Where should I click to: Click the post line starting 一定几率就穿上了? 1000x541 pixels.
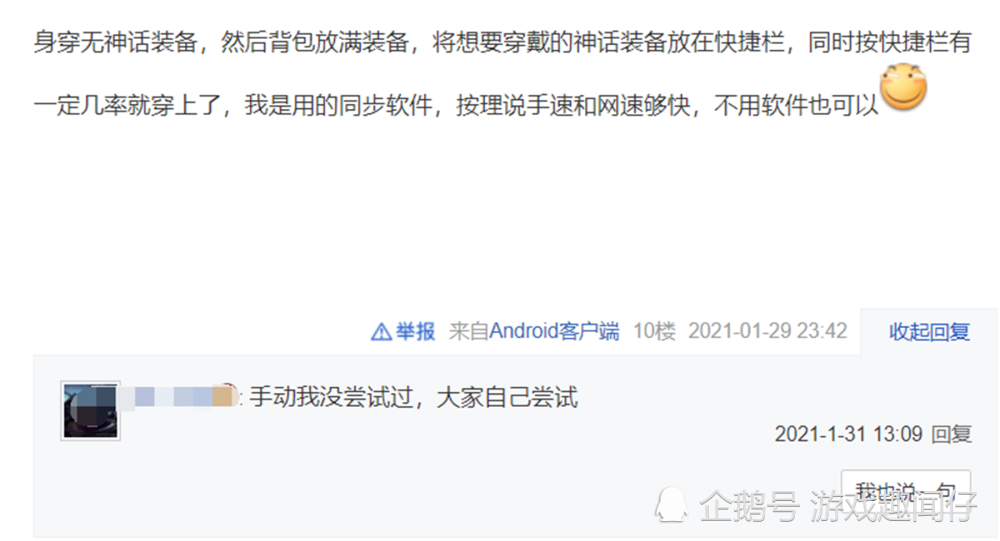point(456,105)
